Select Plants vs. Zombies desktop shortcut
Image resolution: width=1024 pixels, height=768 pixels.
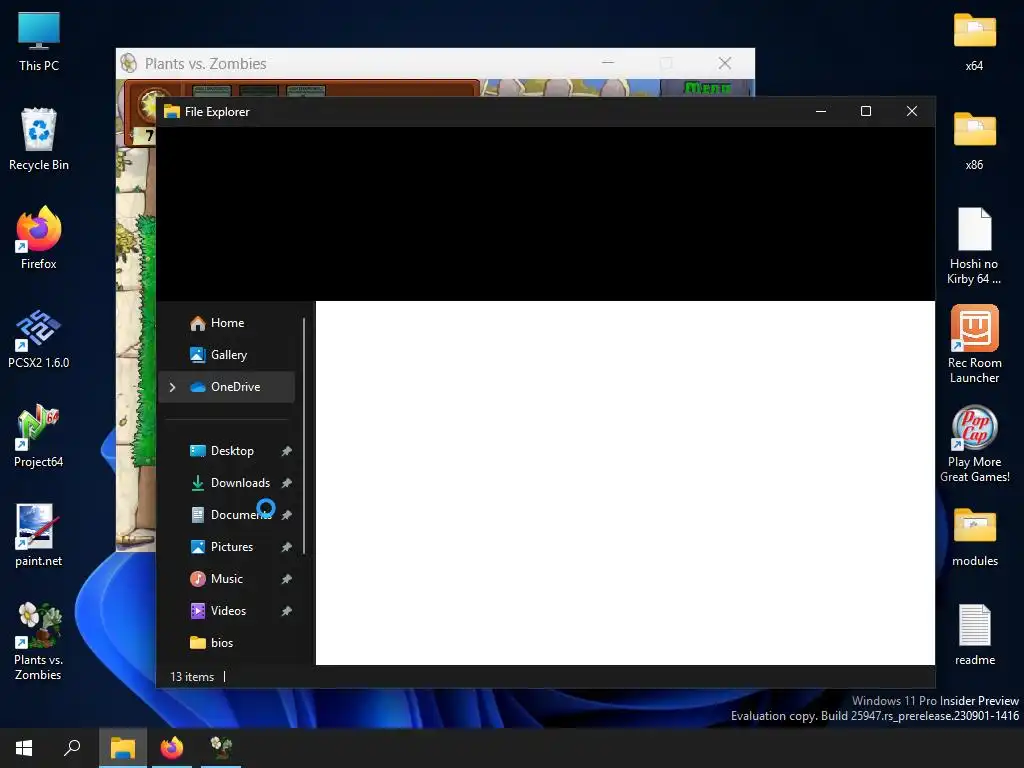click(x=39, y=641)
